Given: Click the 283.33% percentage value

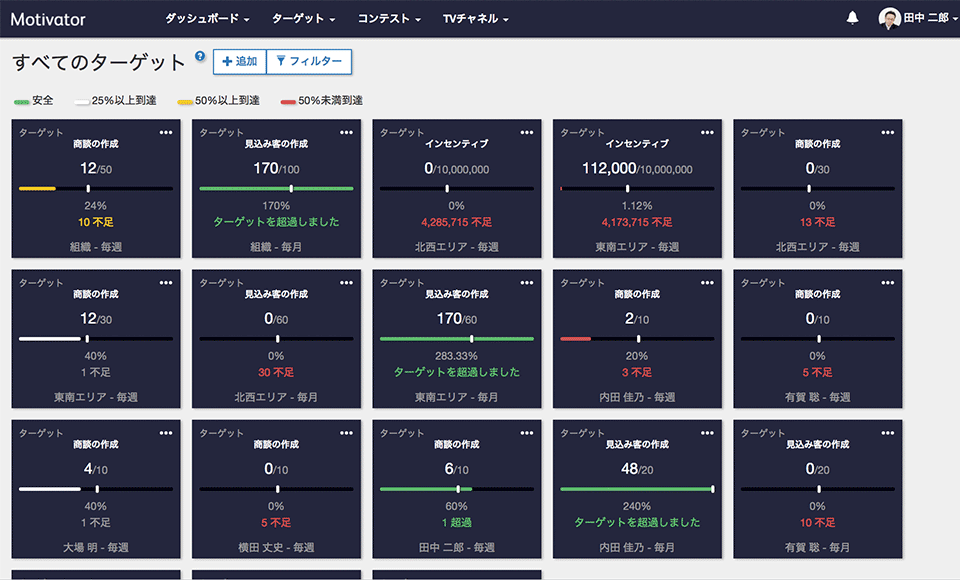Looking at the screenshot, I should click(457, 356).
